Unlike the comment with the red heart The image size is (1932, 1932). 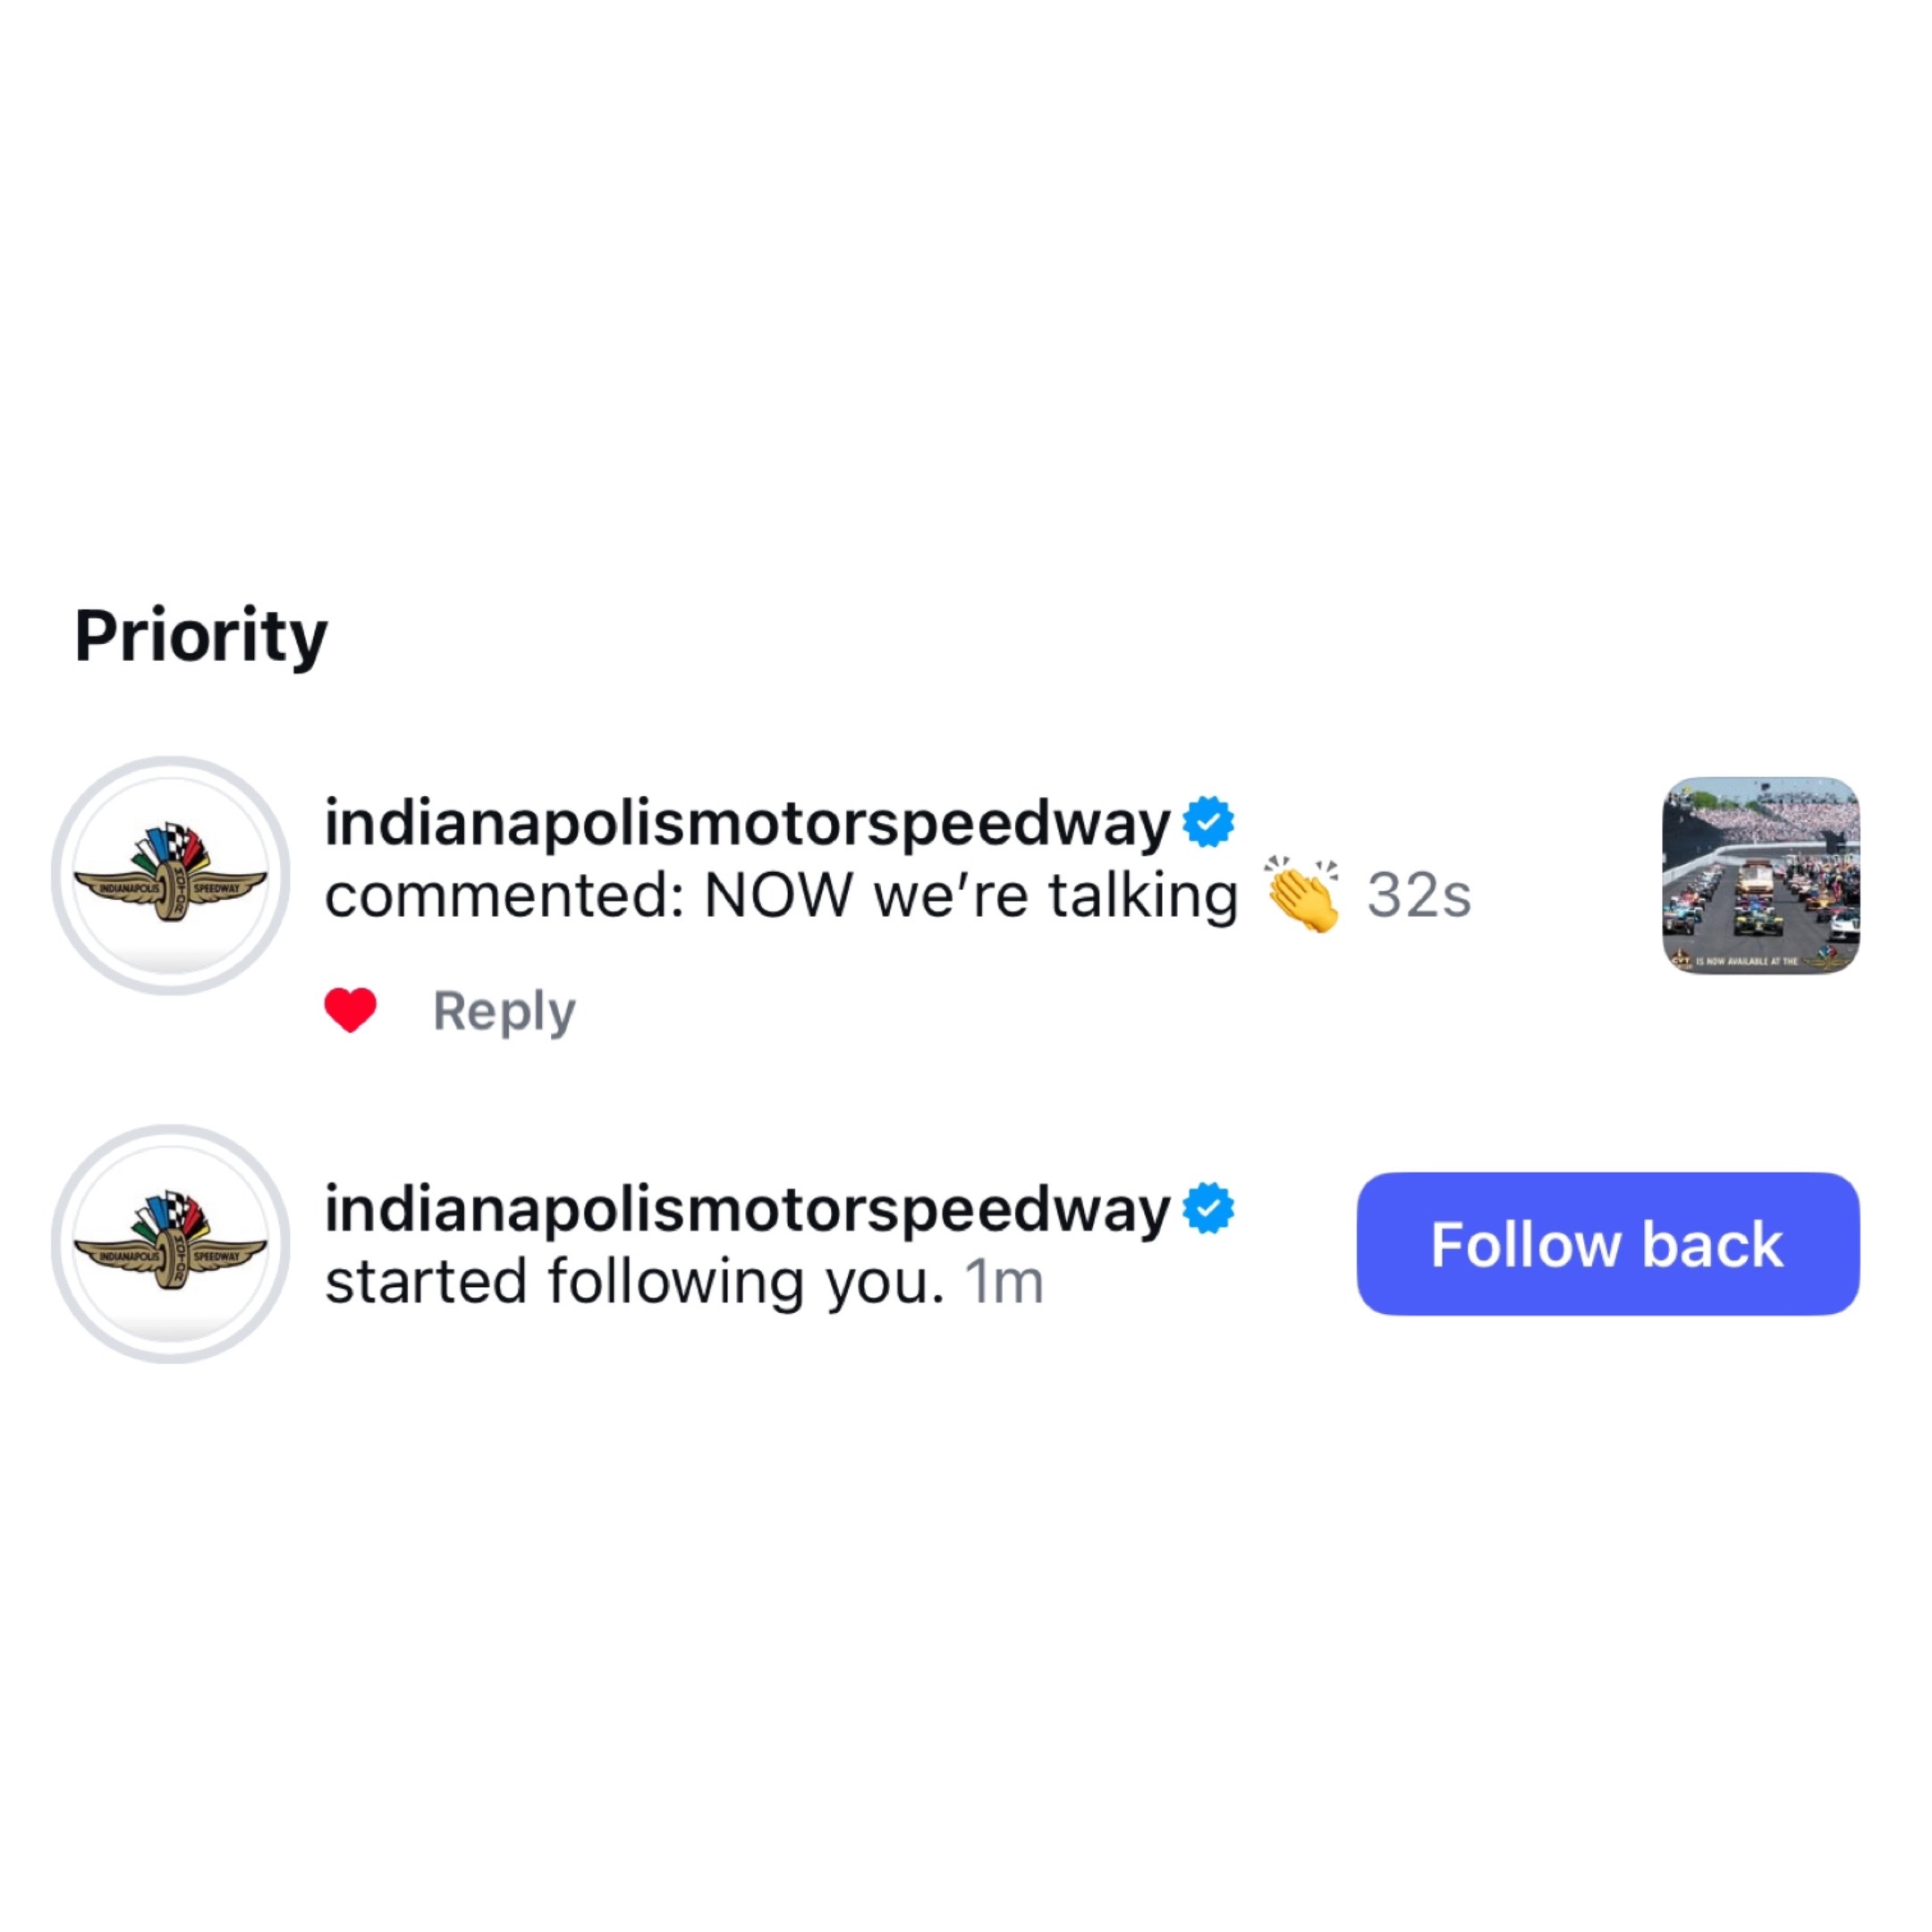350,1010
